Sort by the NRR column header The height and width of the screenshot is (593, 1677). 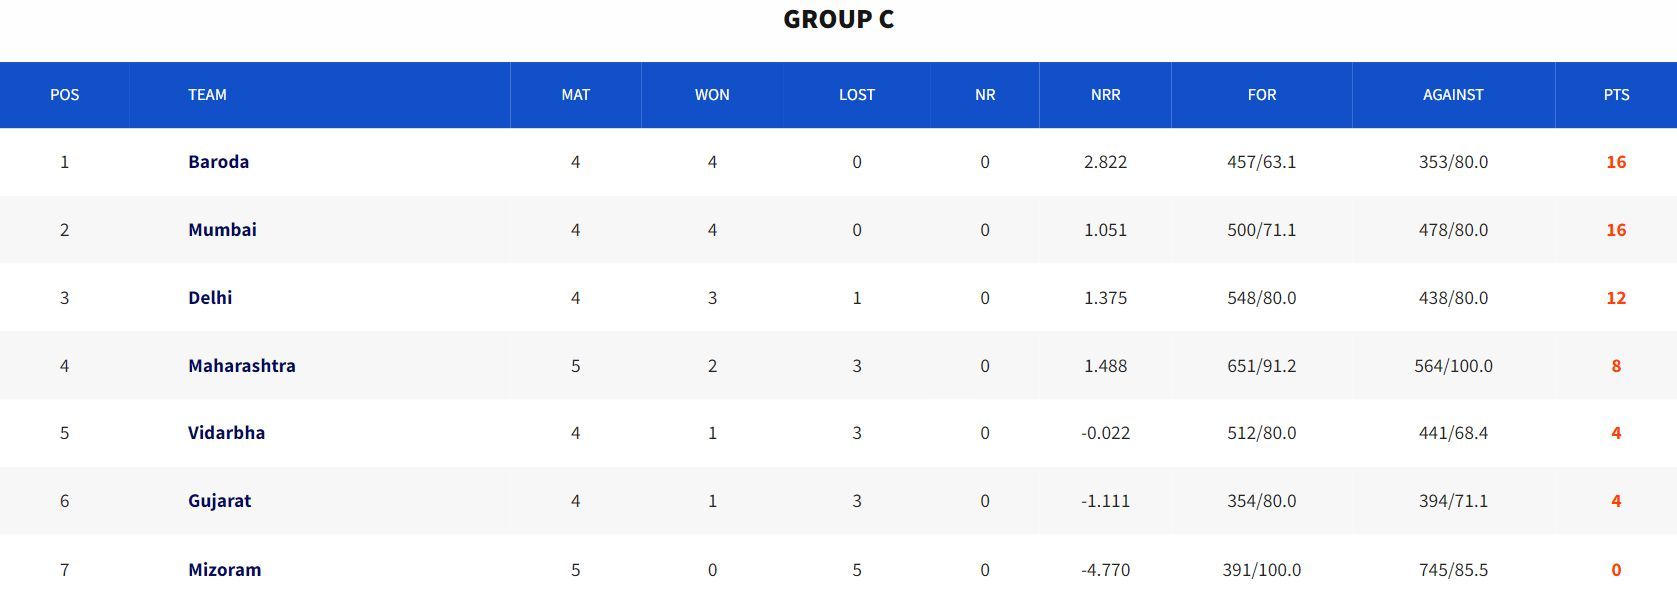tap(1105, 95)
